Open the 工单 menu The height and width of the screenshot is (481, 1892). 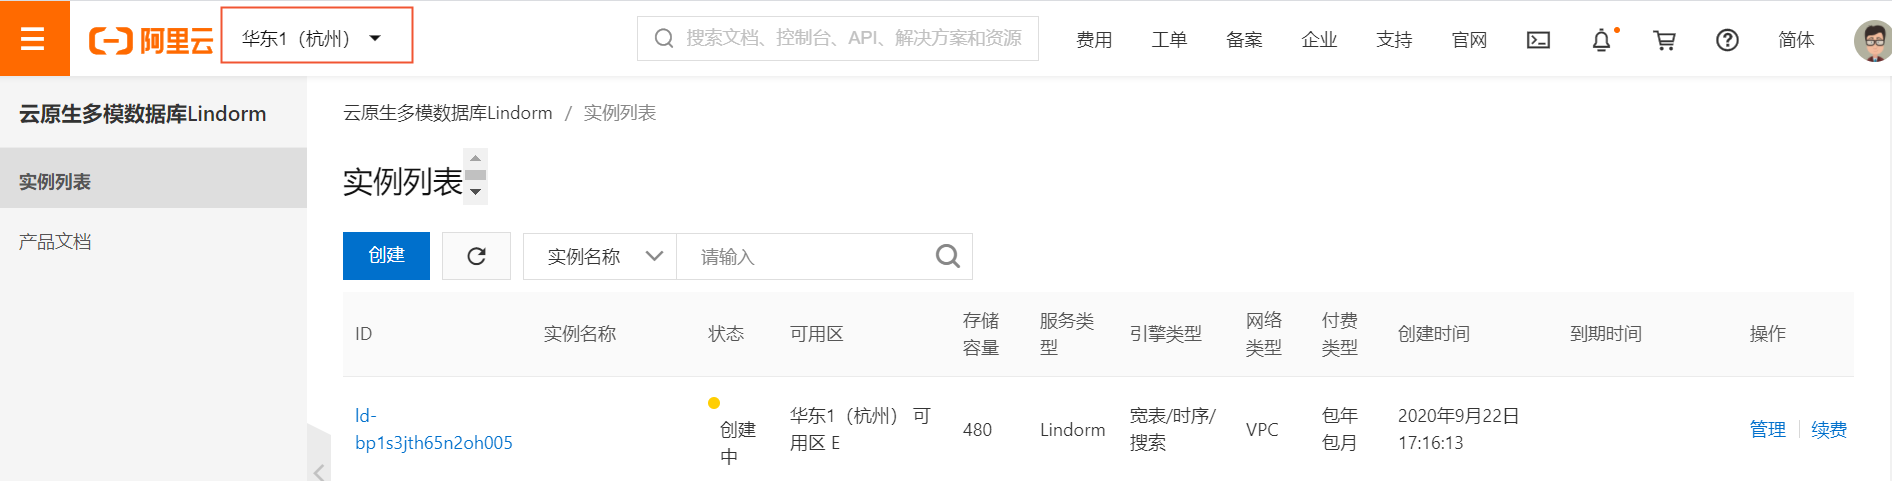pyautogui.click(x=1169, y=40)
